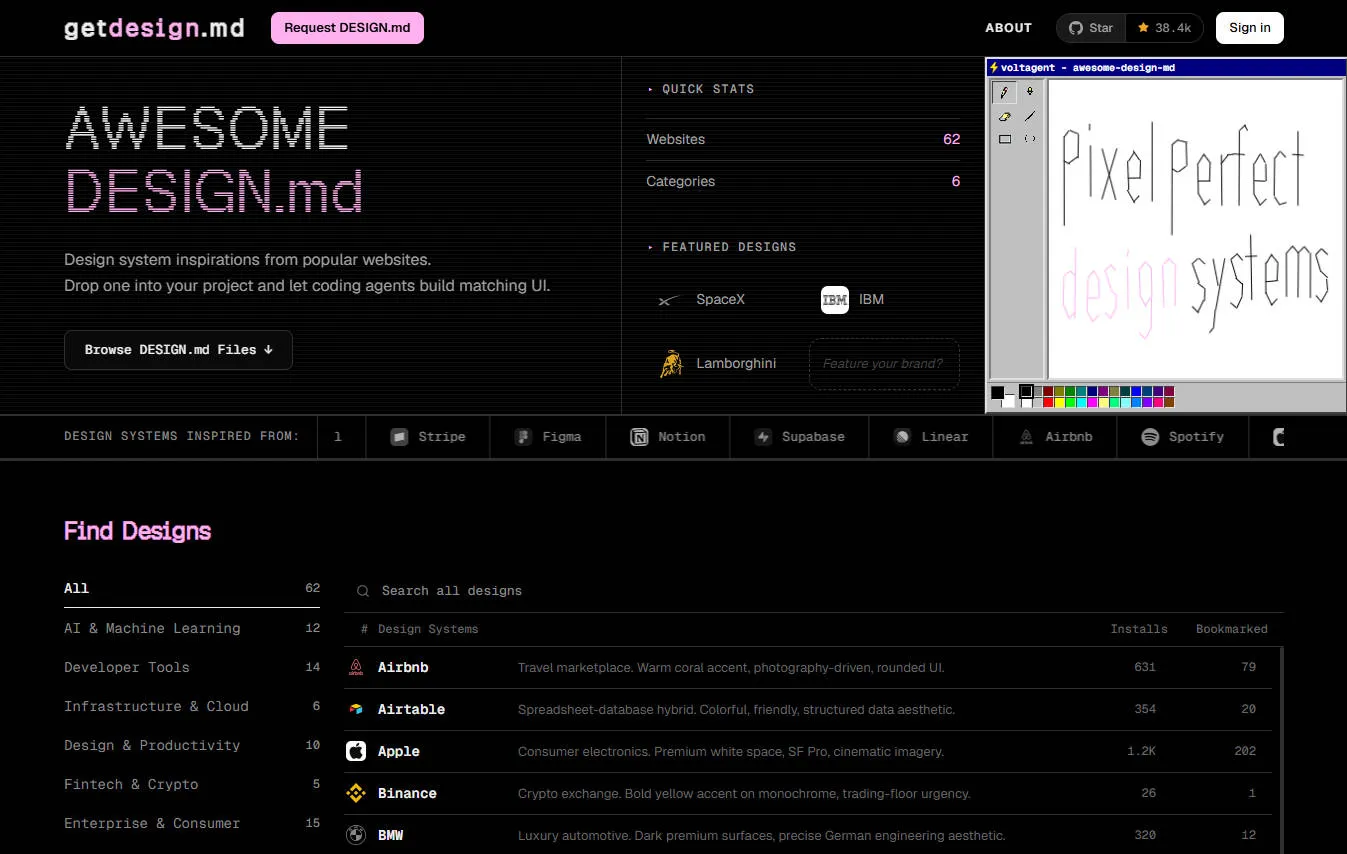Screen dimensions: 1347x854
Task: Open the Feature your brand? link
Action: point(883,363)
